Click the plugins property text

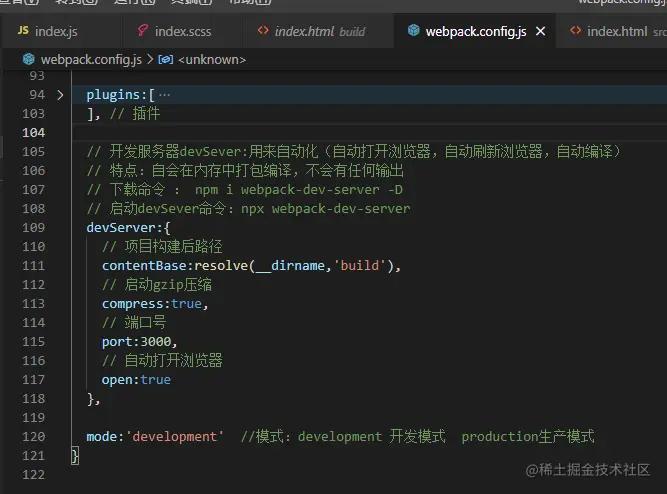[114, 95]
